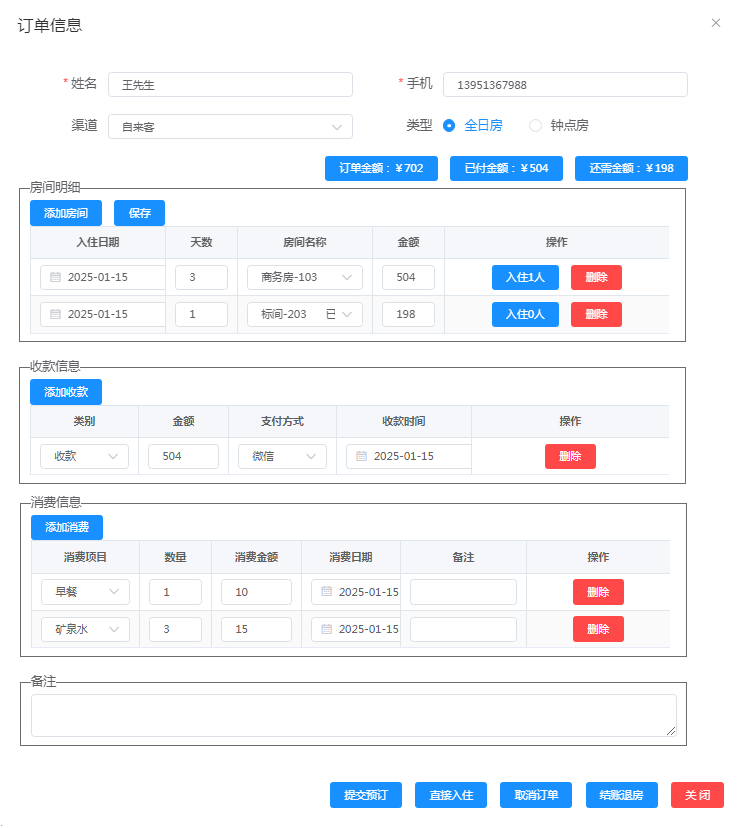Screen dimensions: 742x828
Task: Add a payment with 添加收款
Action: (66, 392)
